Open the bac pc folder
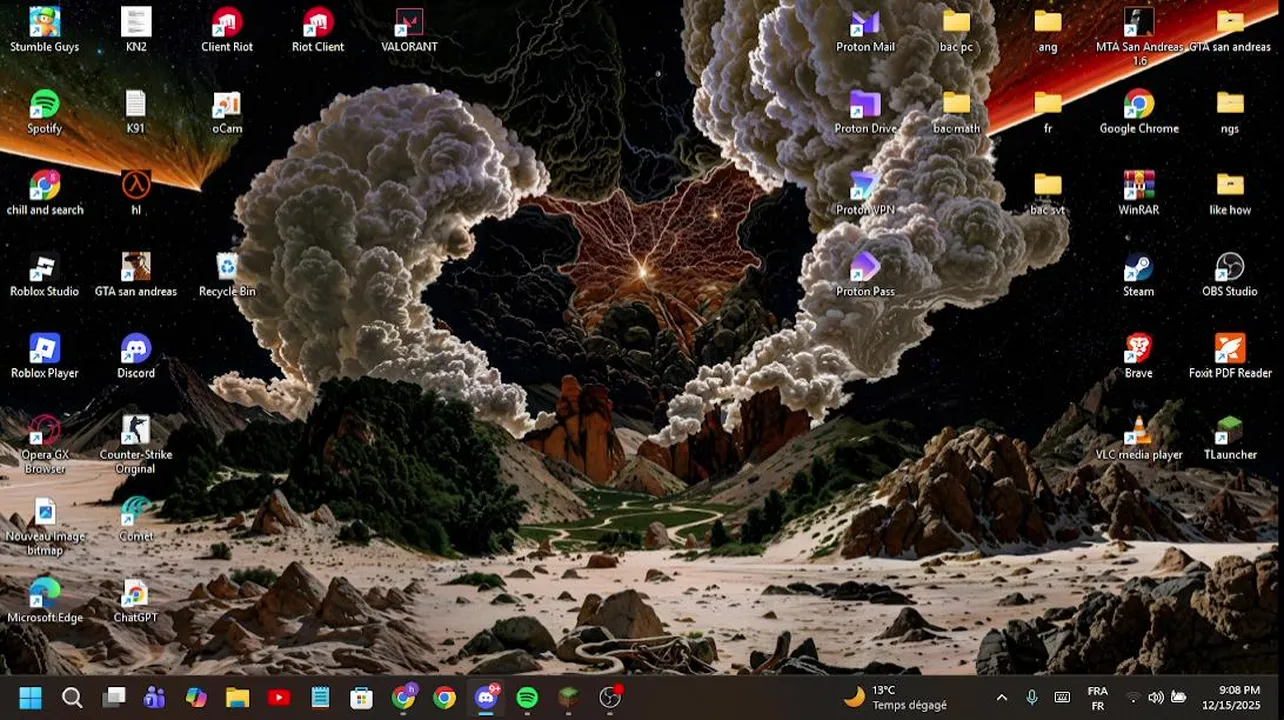1284x720 pixels. click(x=956, y=30)
